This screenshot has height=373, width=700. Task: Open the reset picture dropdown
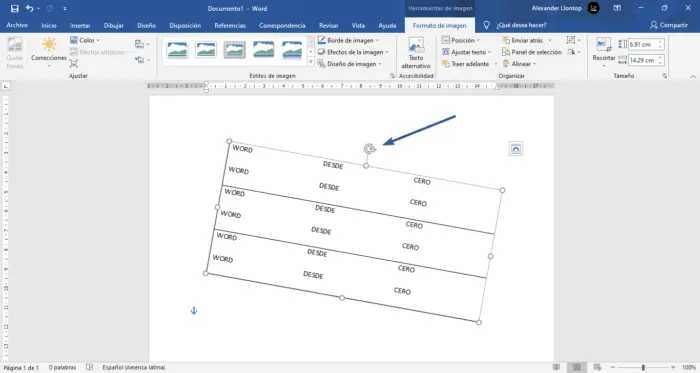pos(142,60)
